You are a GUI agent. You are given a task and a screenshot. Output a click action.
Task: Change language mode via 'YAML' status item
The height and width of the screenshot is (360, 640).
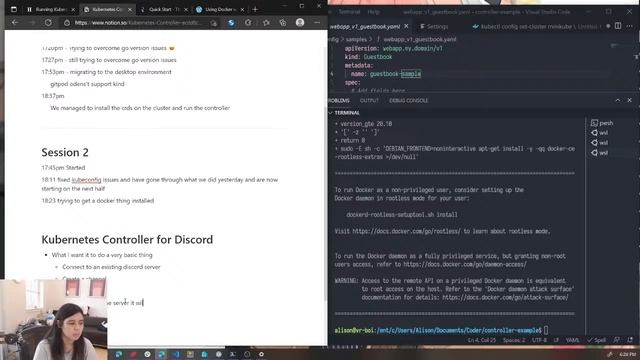pos(572,340)
